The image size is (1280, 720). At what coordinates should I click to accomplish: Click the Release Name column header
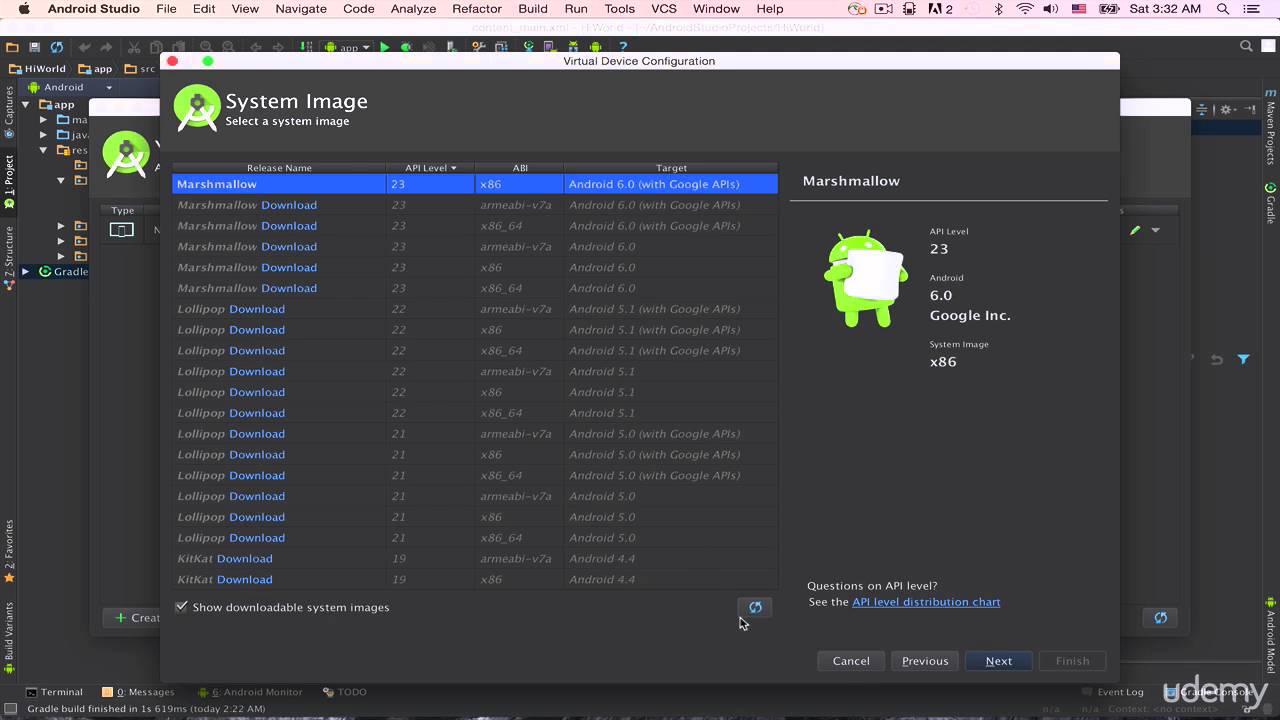[279, 168]
